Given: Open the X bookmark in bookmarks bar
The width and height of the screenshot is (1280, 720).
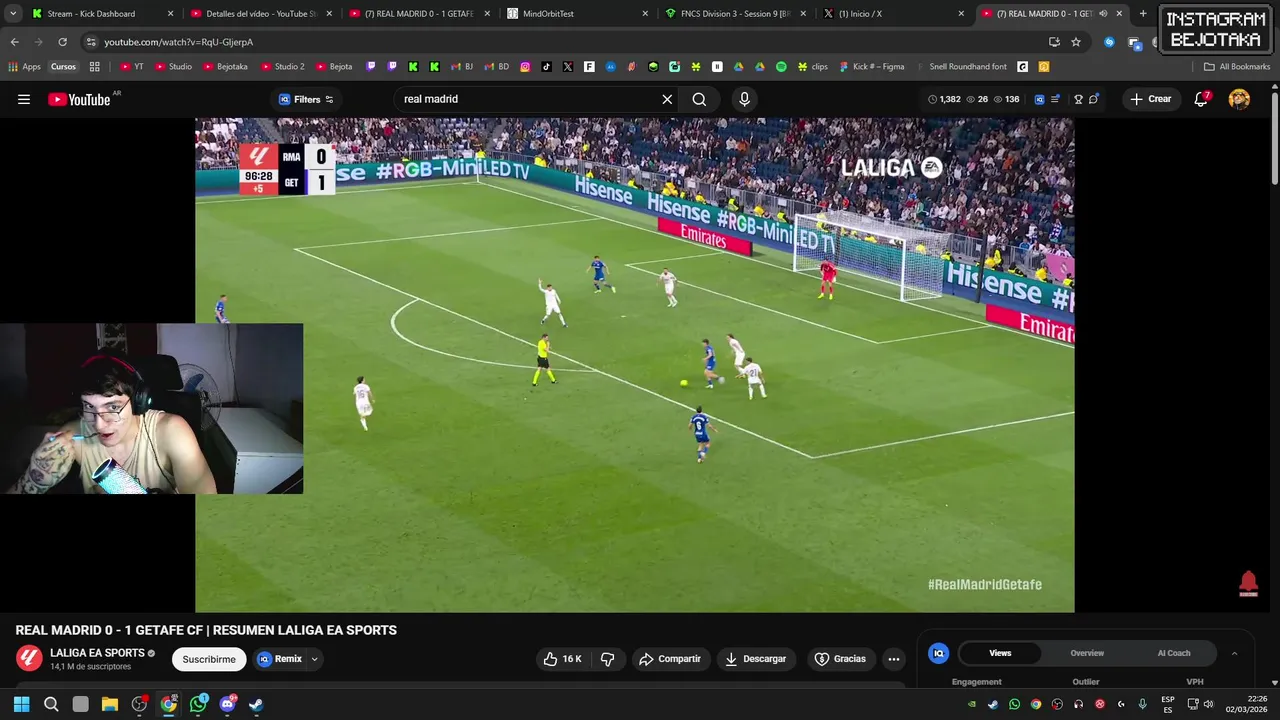Looking at the screenshot, I should coord(568,67).
